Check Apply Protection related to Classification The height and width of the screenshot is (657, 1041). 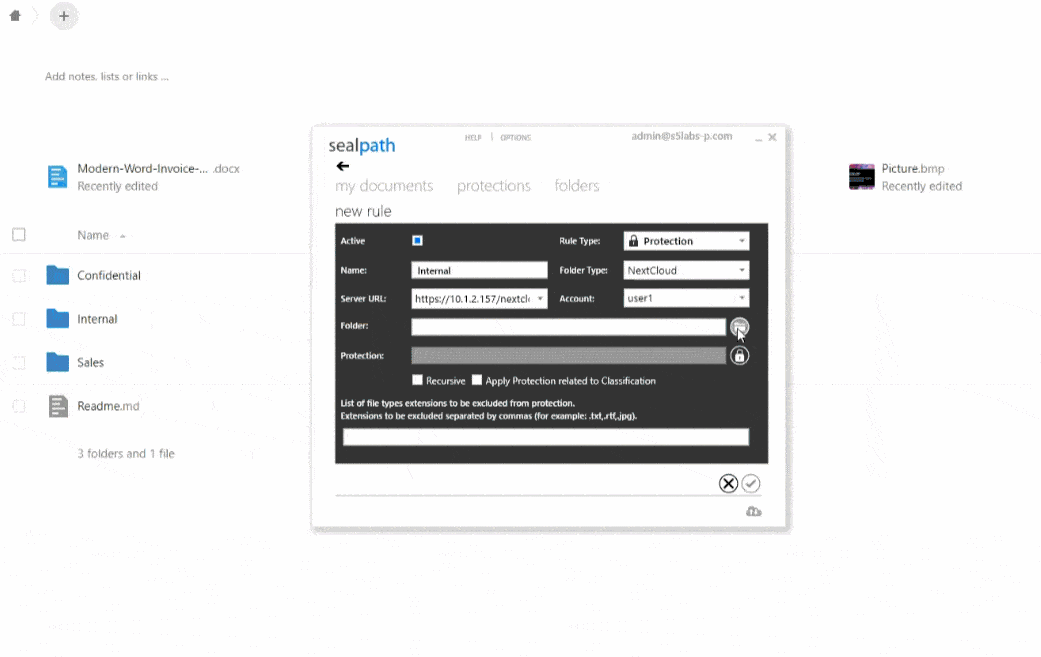coord(477,380)
